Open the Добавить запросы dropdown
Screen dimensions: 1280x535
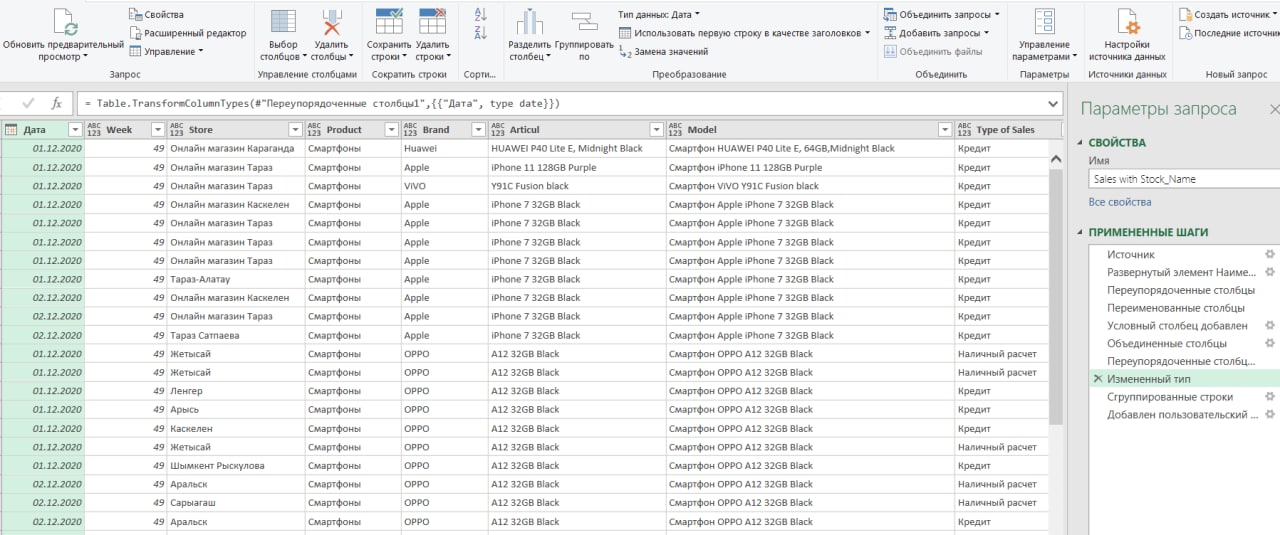[936, 33]
